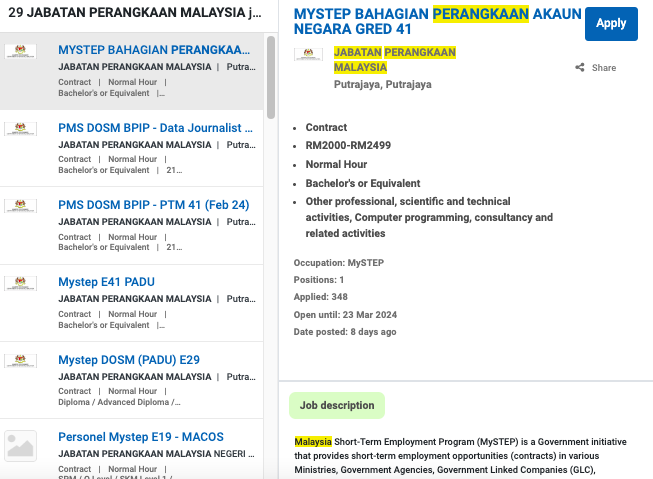
Task: Select Mystep DOSM (PADU) E29 job
Action: coord(129,360)
